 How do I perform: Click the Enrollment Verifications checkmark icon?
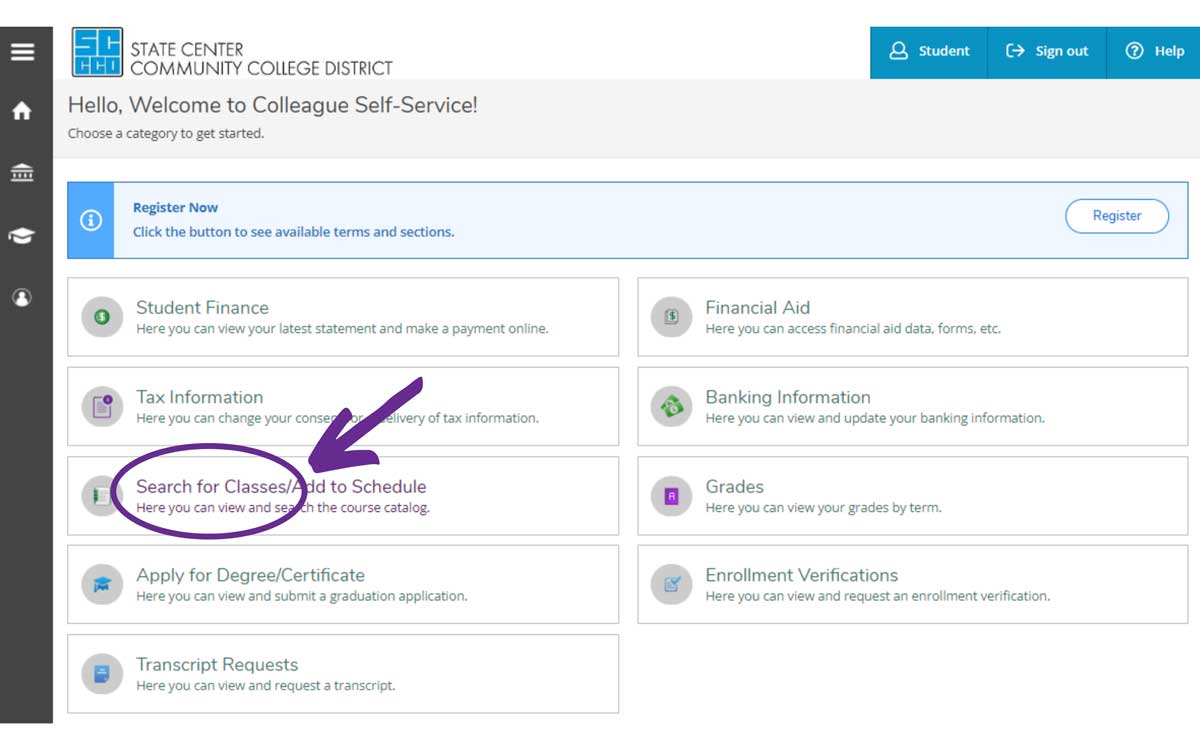[671, 585]
